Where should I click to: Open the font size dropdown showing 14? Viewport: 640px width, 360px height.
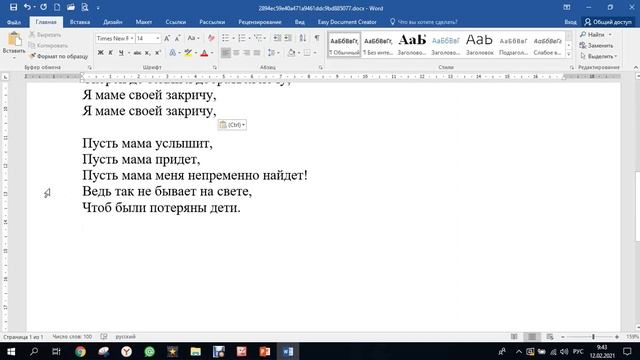pyautogui.click(x=158, y=38)
